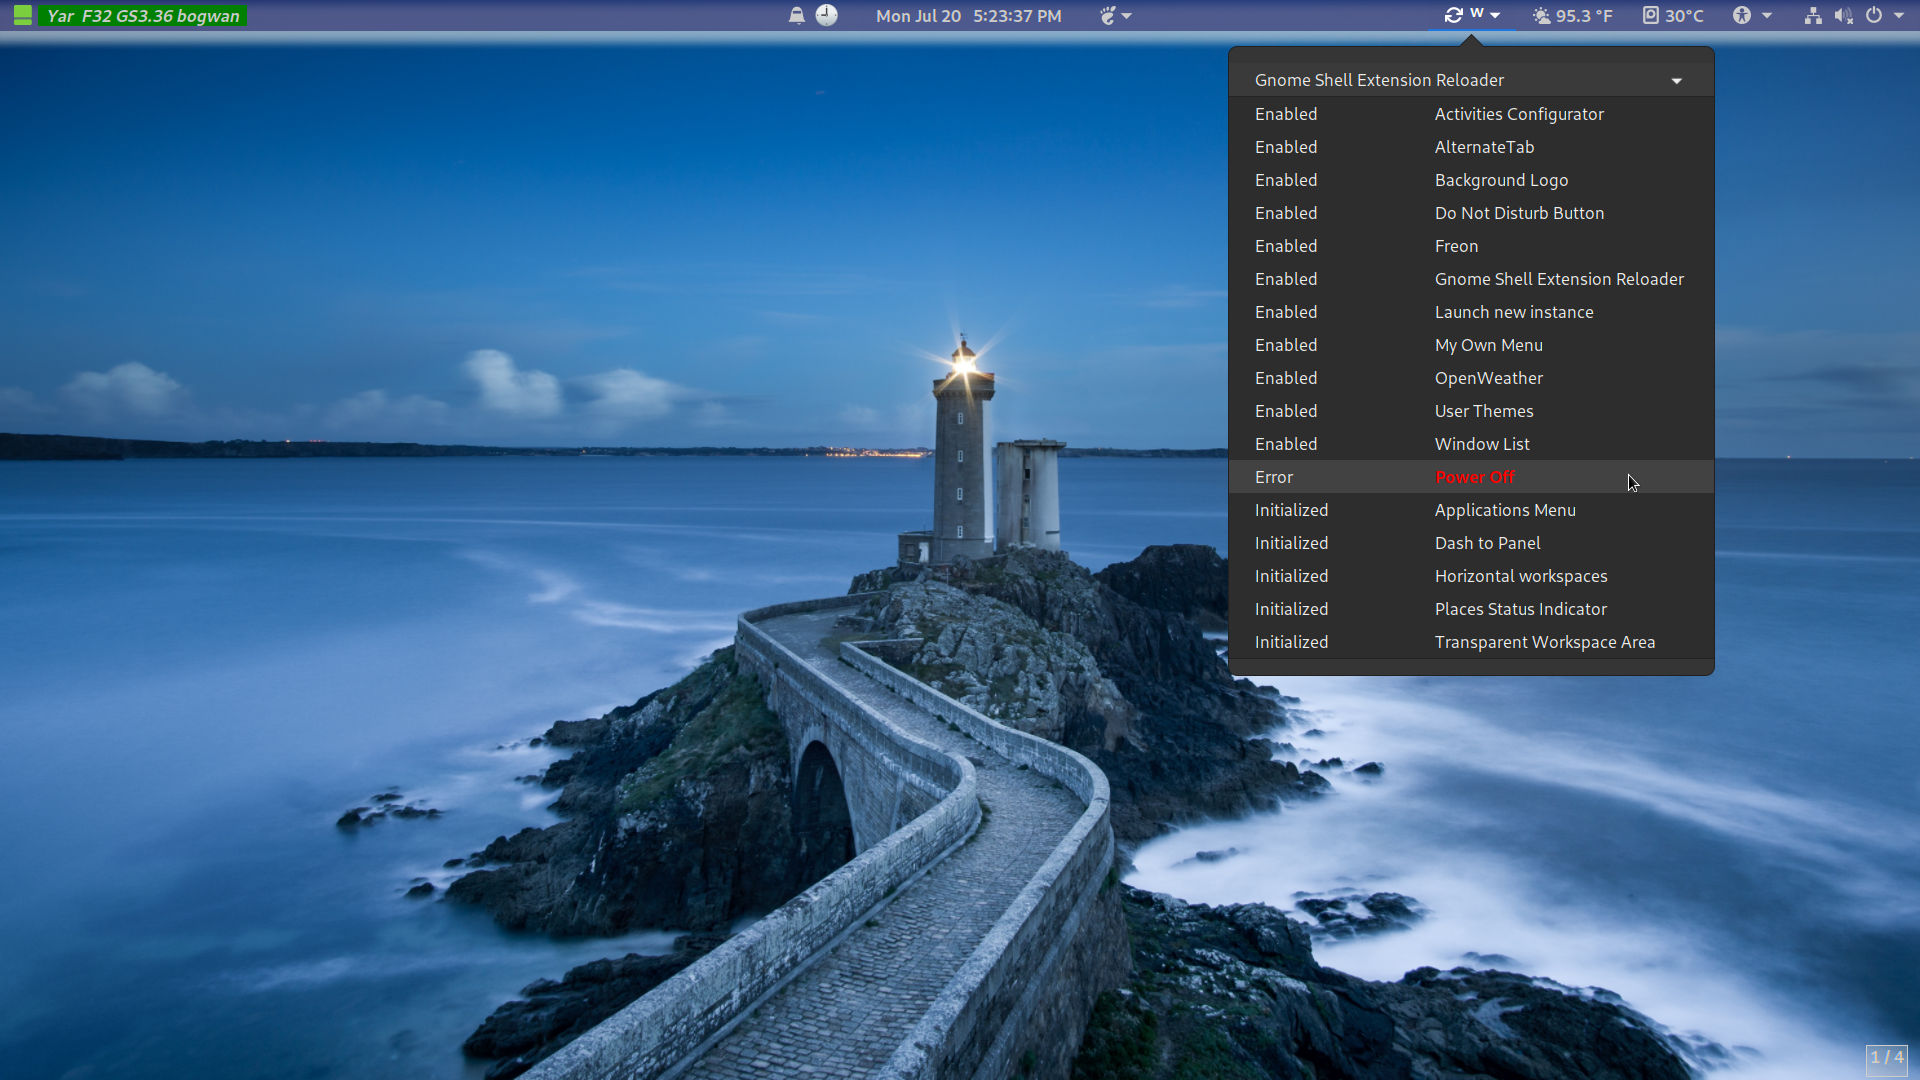Click the My Own Menu enabled entry
Screen dimensions: 1920x1080
tap(1470, 344)
